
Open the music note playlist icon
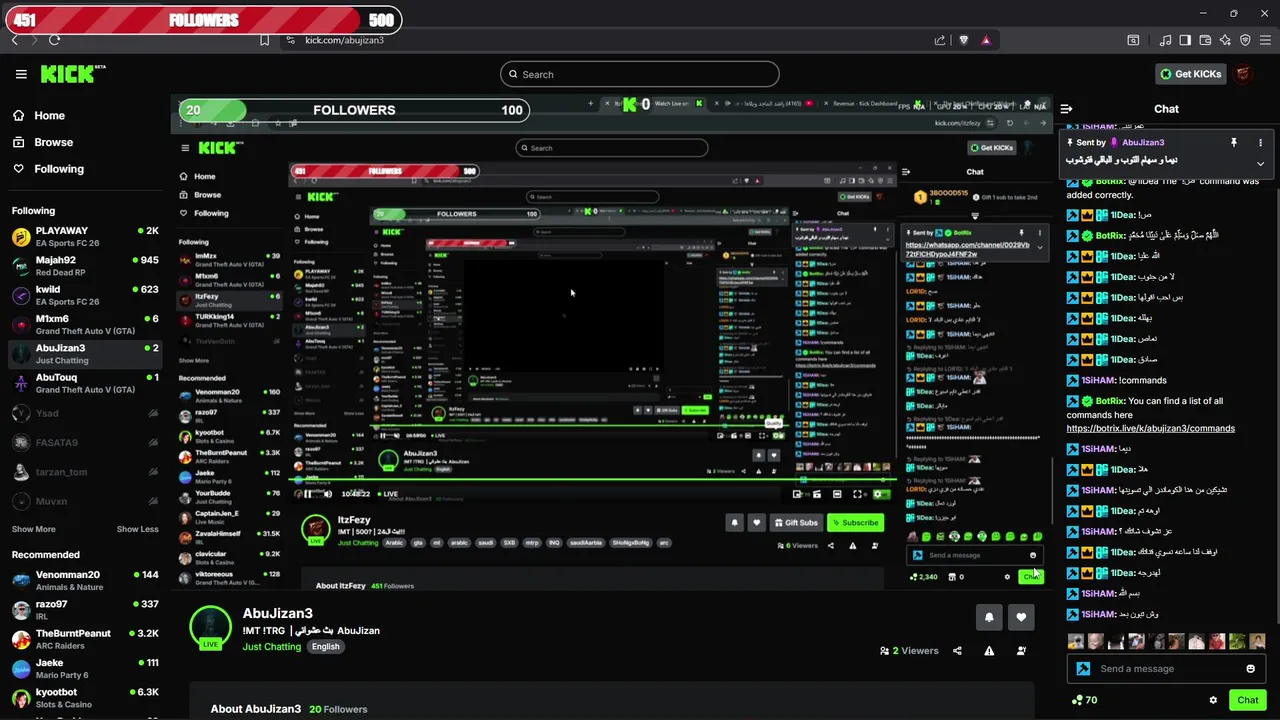click(1165, 40)
